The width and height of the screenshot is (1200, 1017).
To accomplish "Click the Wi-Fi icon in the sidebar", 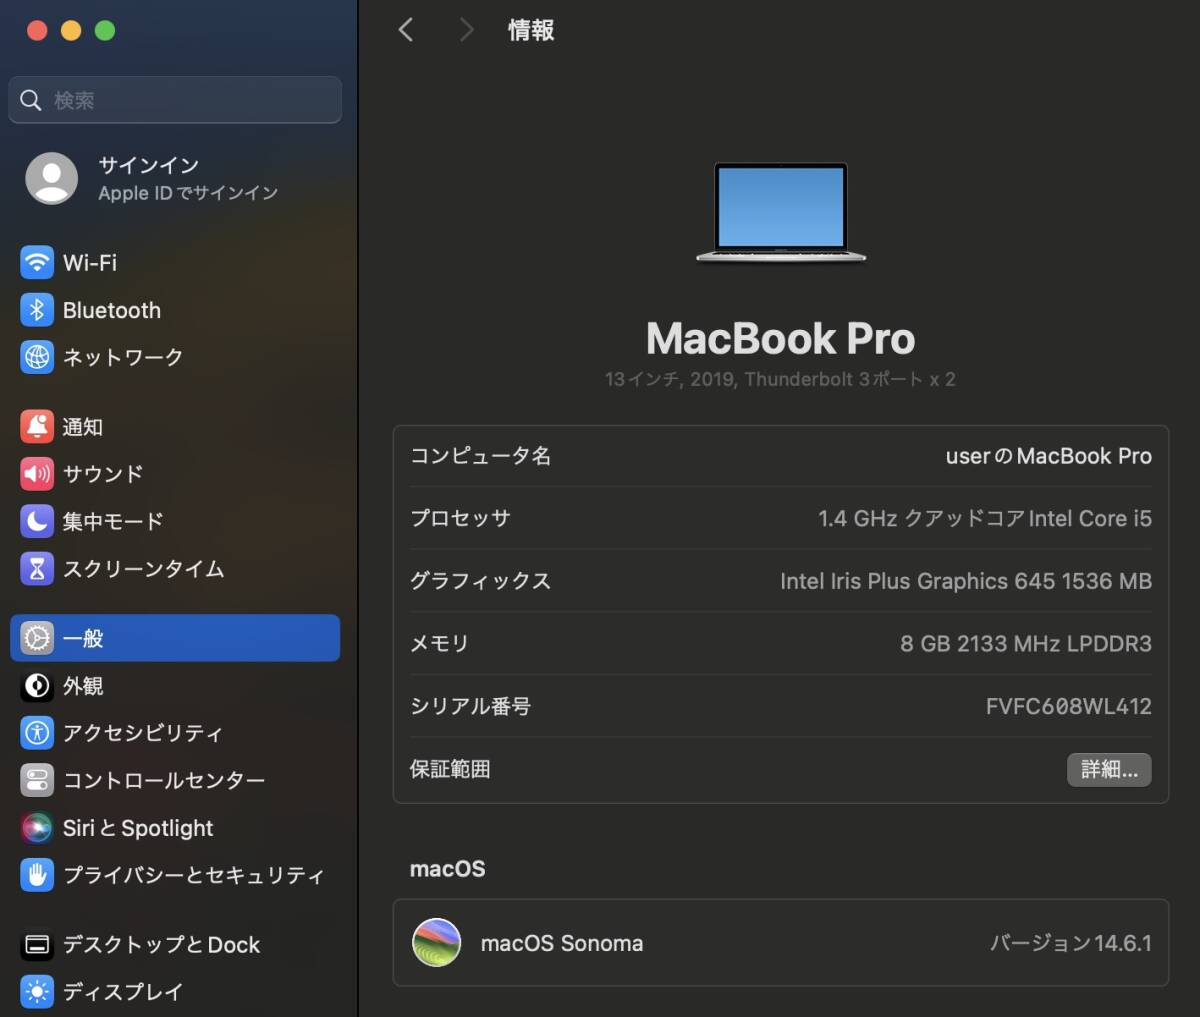I will 37,263.
